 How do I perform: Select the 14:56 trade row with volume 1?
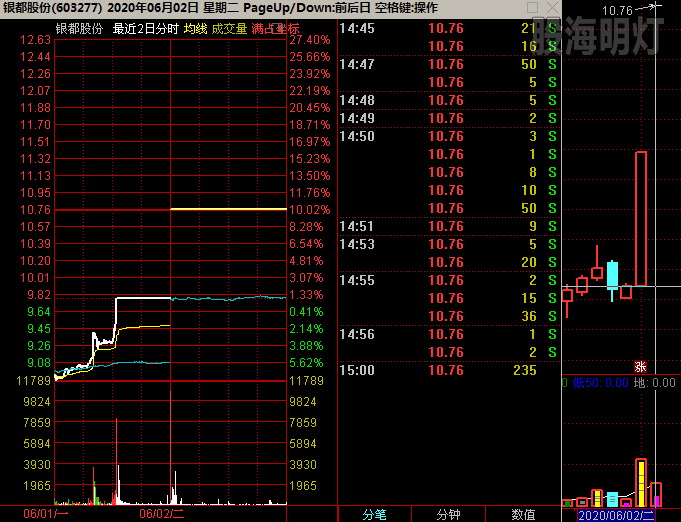tap(450, 334)
